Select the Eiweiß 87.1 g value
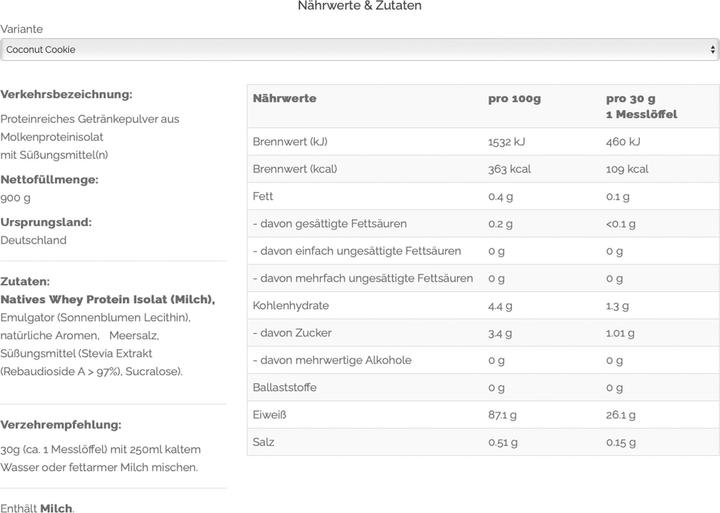720x513 pixels. [502, 415]
